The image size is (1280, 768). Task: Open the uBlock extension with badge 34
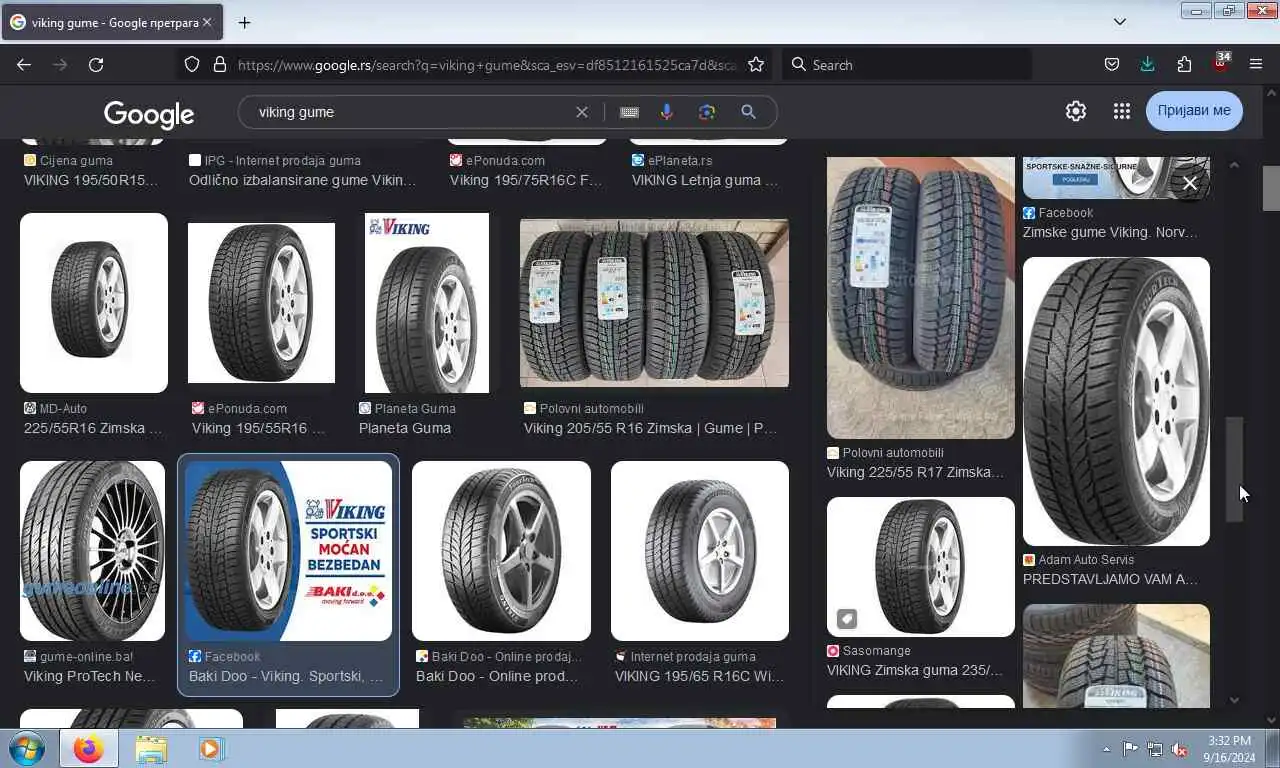pos(1220,63)
